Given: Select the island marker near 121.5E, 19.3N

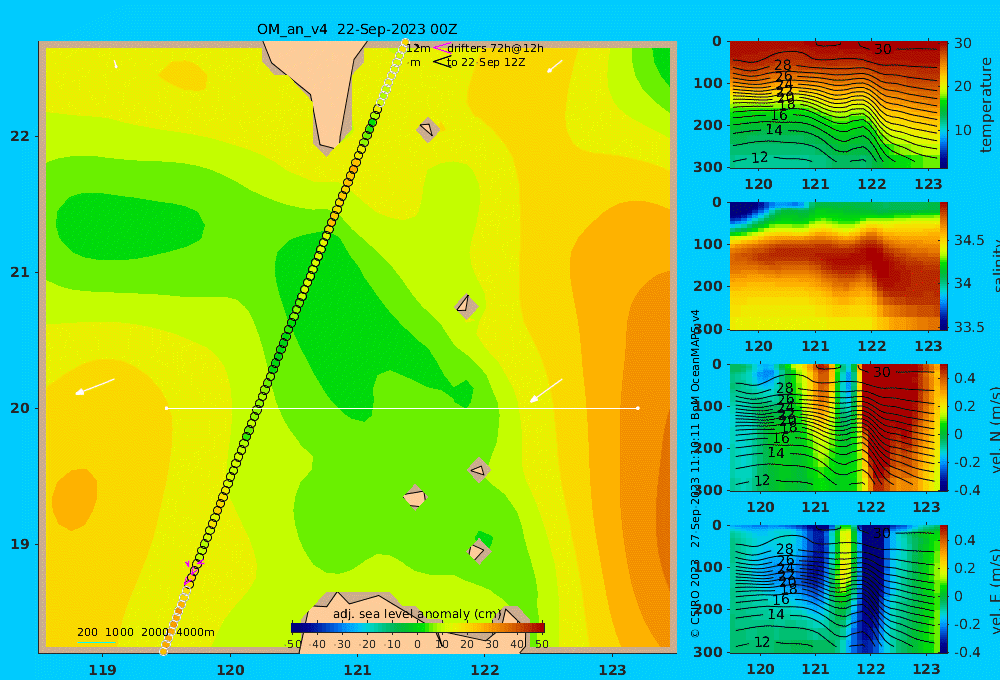Looking at the screenshot, I should coord(415,497).
